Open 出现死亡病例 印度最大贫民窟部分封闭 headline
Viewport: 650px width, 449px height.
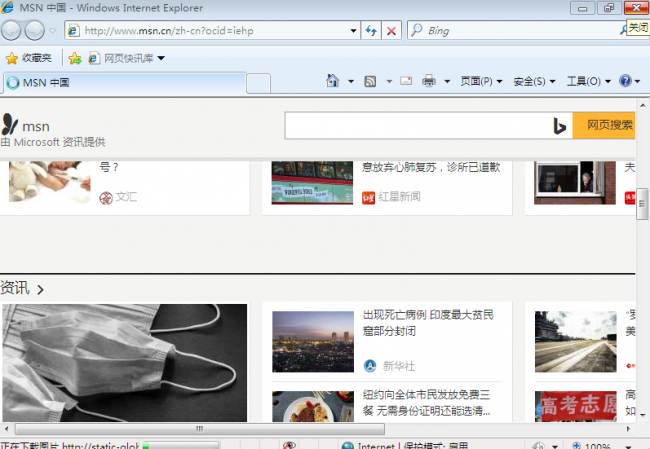(428, 323)
